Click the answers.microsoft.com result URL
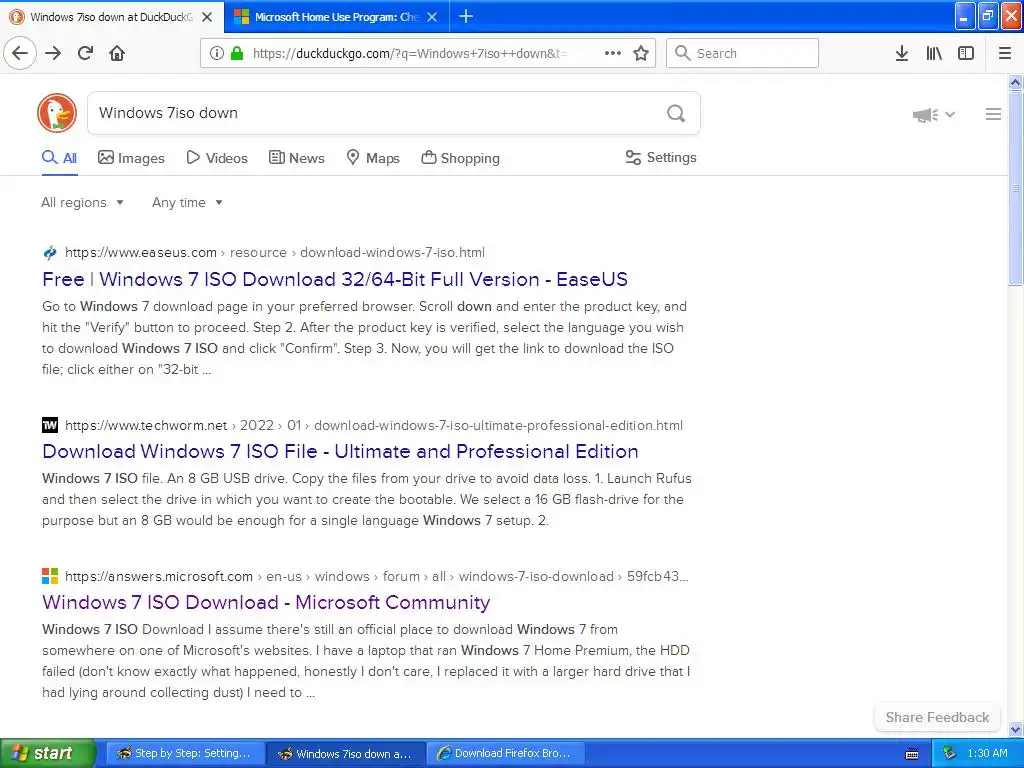 click(377, 576)
